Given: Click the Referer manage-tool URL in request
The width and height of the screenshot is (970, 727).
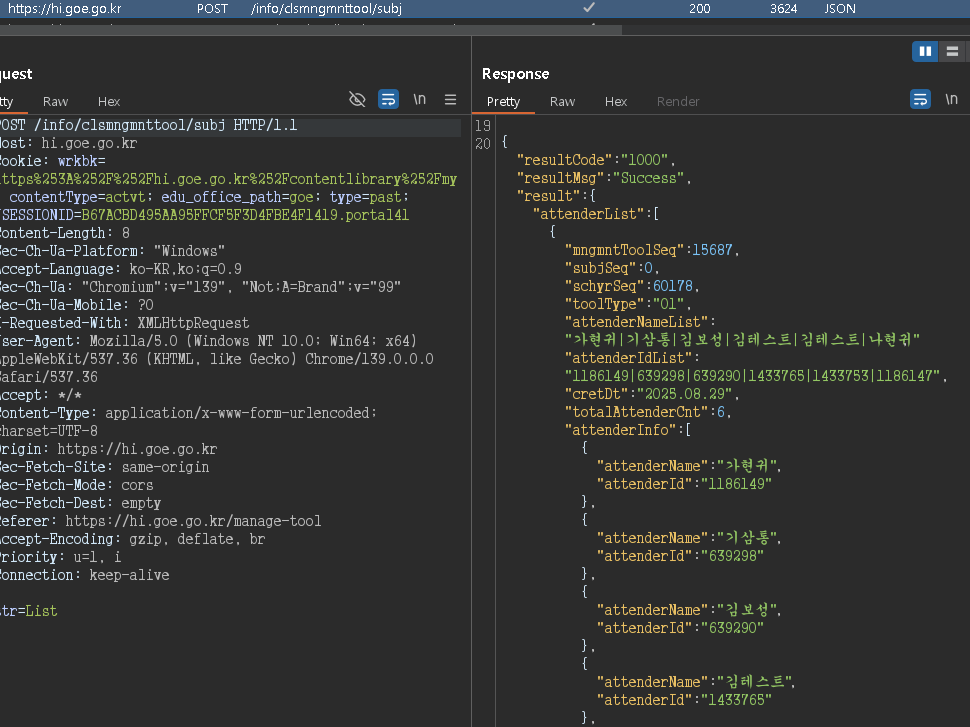Looking at the screenshot, I should (x=193, y=521).
